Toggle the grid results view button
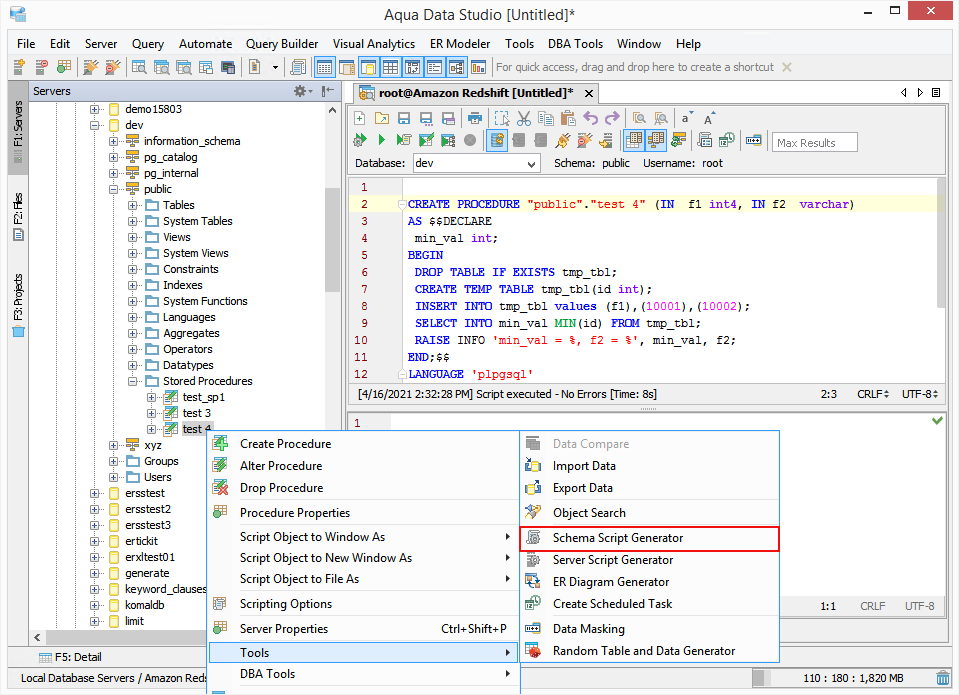Viewport: 959px width, 695px height. (x=634, y=140)
